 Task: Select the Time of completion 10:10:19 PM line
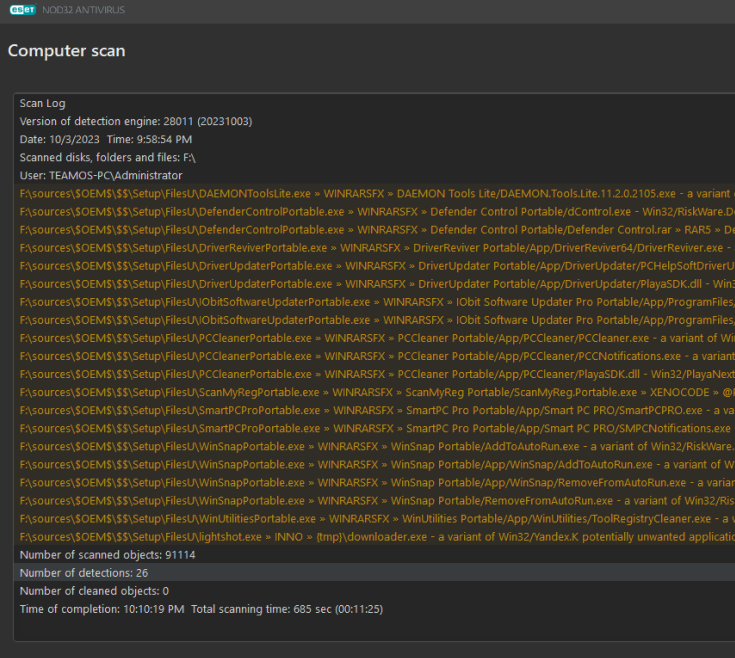[375, 609]
